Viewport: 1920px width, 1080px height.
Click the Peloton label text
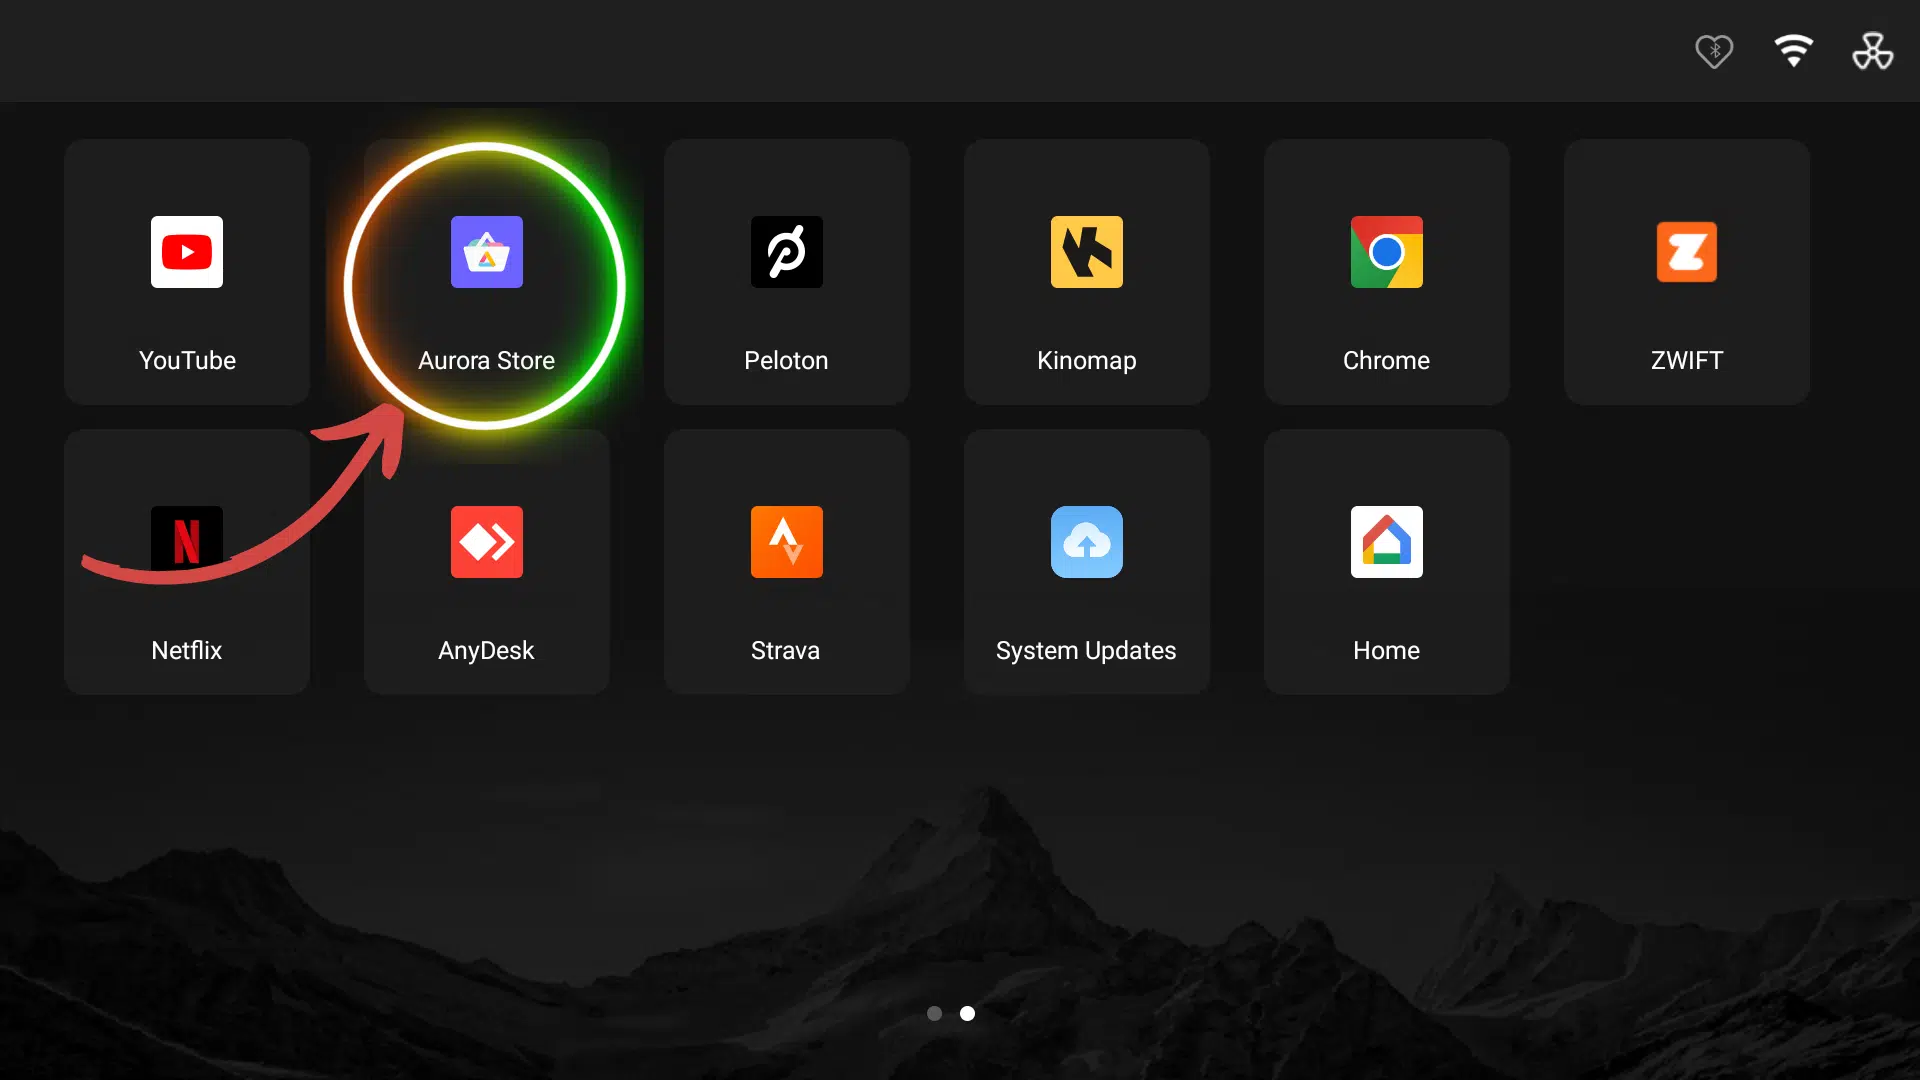pyautogui.click(x=786, y=360)
